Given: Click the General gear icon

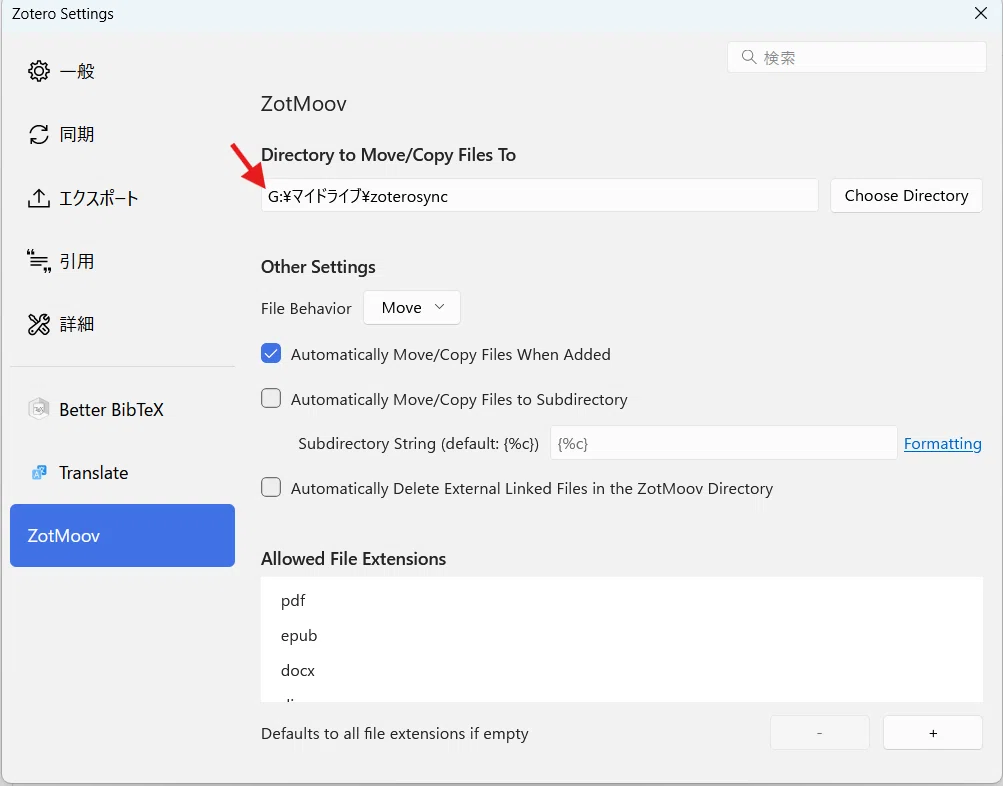Looking at the screenshot, I should coord(38,71).
